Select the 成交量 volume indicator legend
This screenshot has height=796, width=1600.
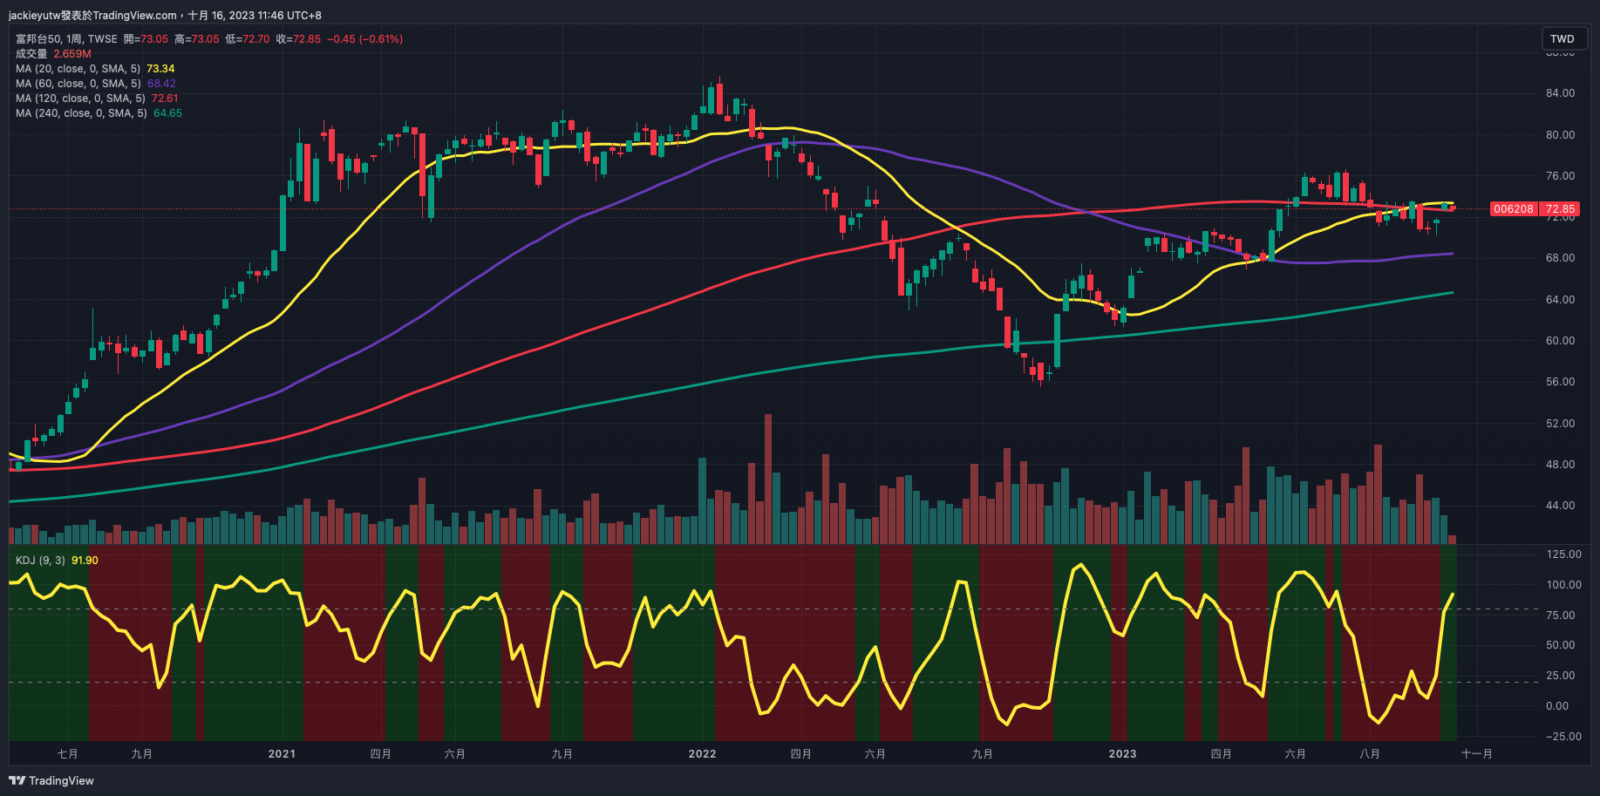32,54
